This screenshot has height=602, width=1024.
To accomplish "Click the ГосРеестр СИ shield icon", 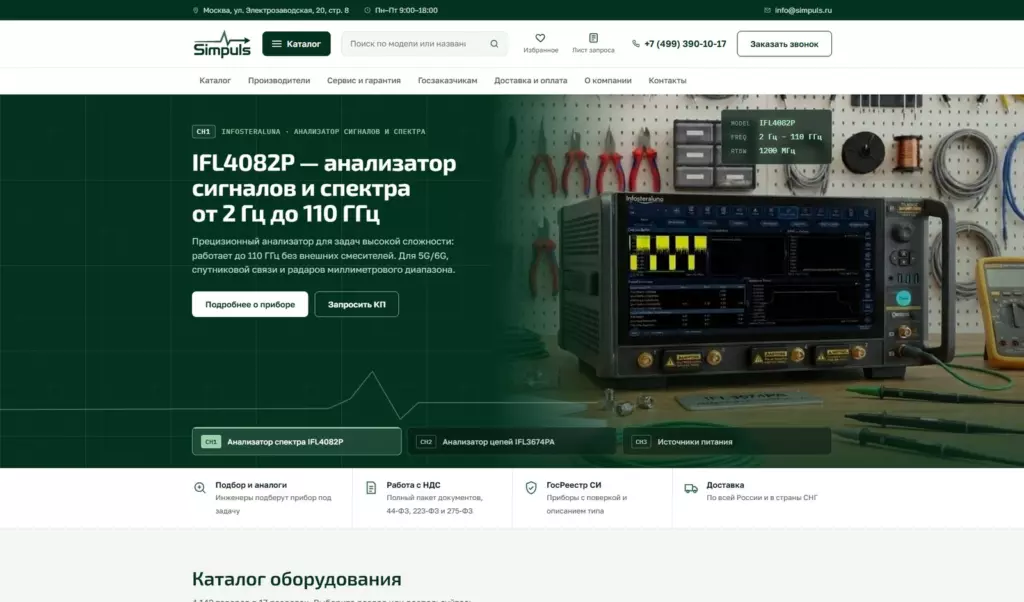I will pos(531,488).
